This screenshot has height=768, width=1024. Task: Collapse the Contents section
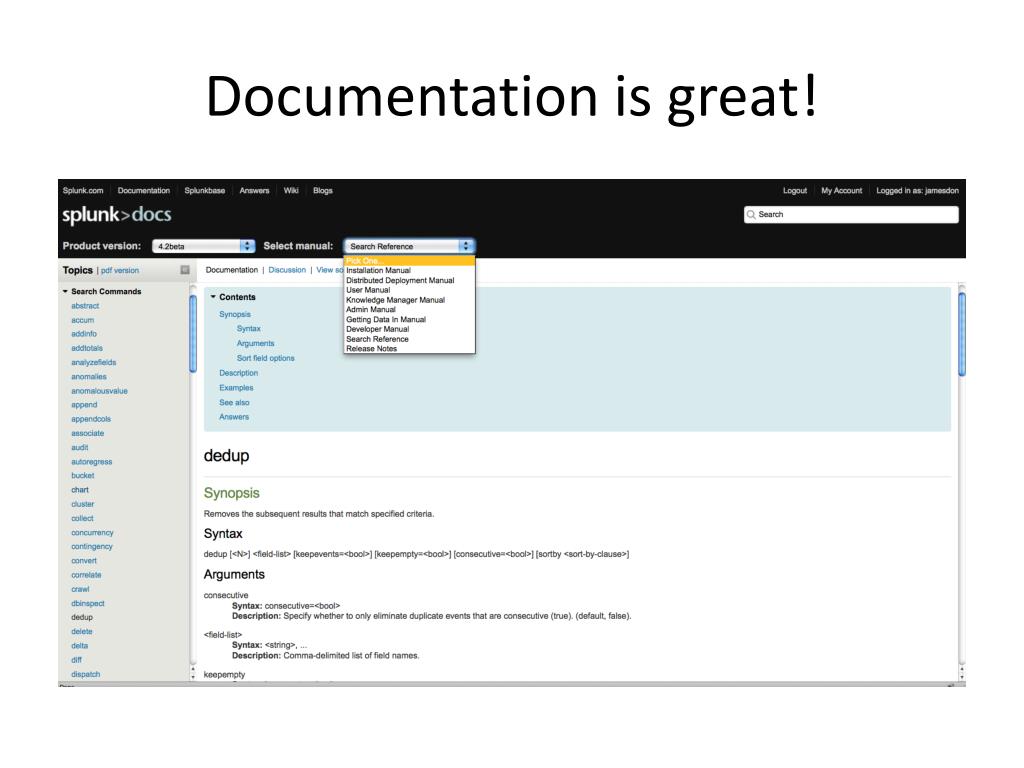click(x=213, y=297)
